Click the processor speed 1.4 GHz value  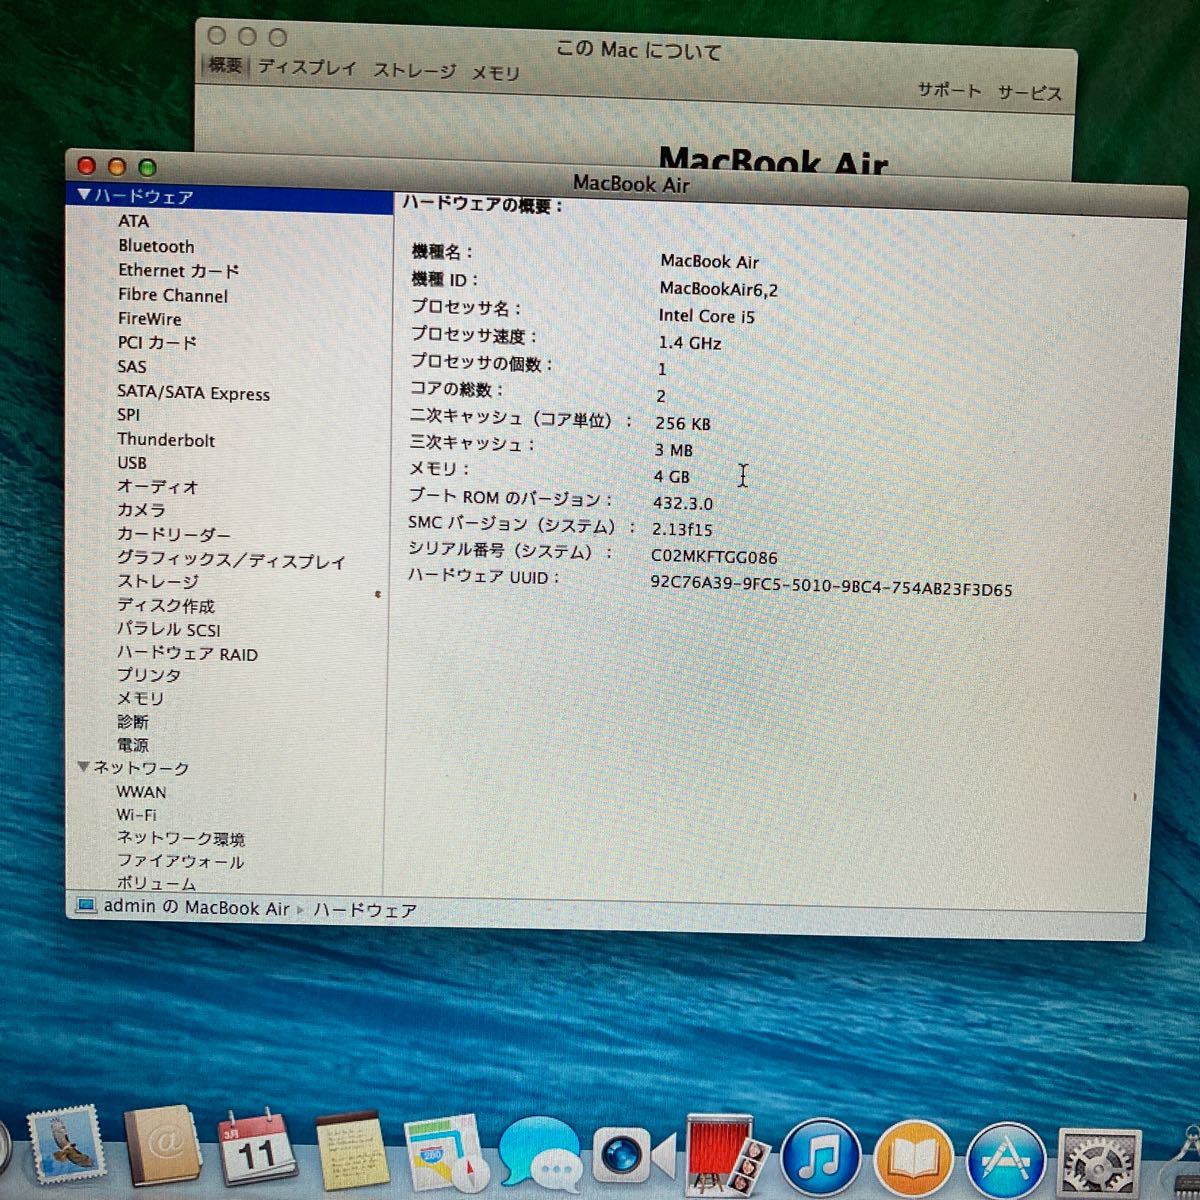click(689, 343)
